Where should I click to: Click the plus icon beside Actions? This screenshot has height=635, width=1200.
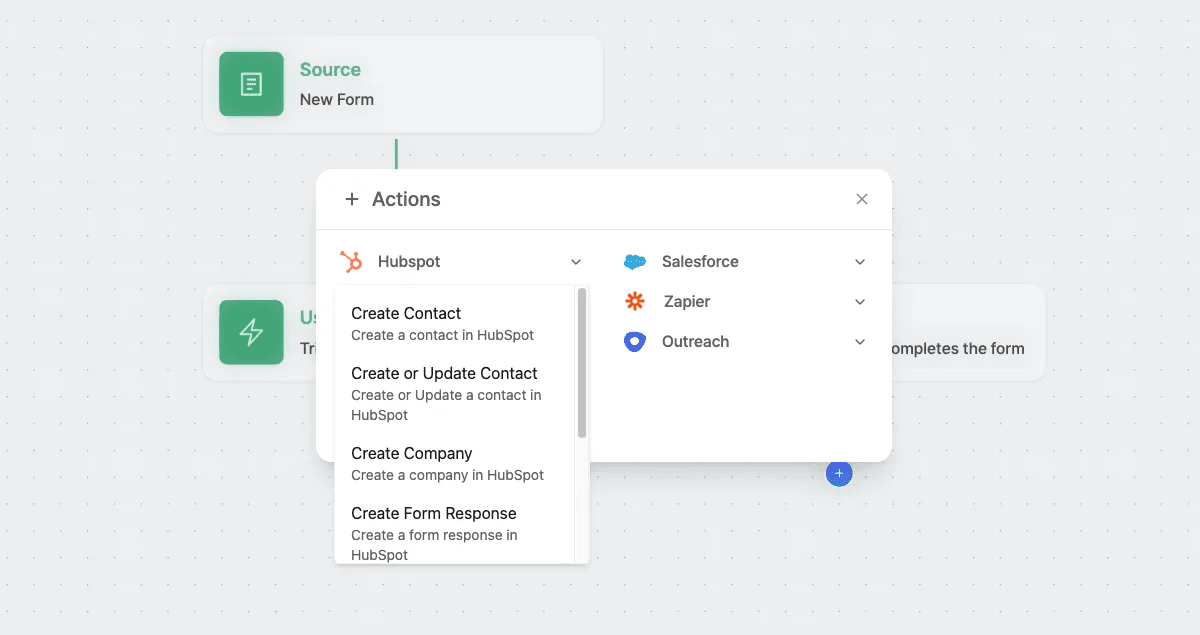[x=351, y=199]
